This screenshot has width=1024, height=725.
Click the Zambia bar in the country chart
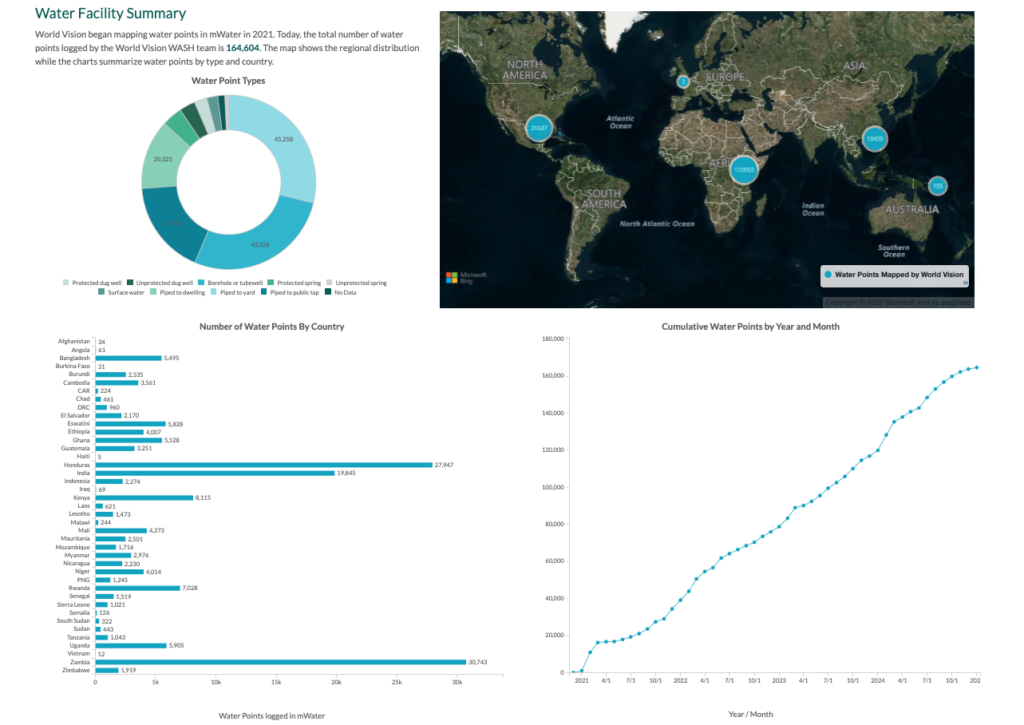pyautogui.click(x=281, y=662)
